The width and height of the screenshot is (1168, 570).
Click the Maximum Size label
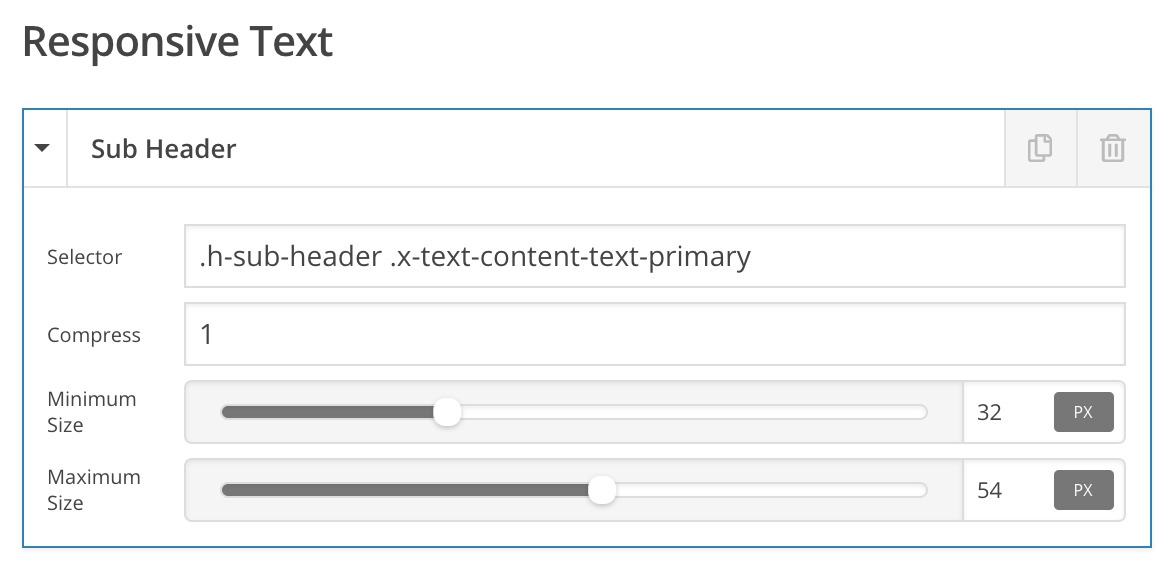tap(94, 490)
